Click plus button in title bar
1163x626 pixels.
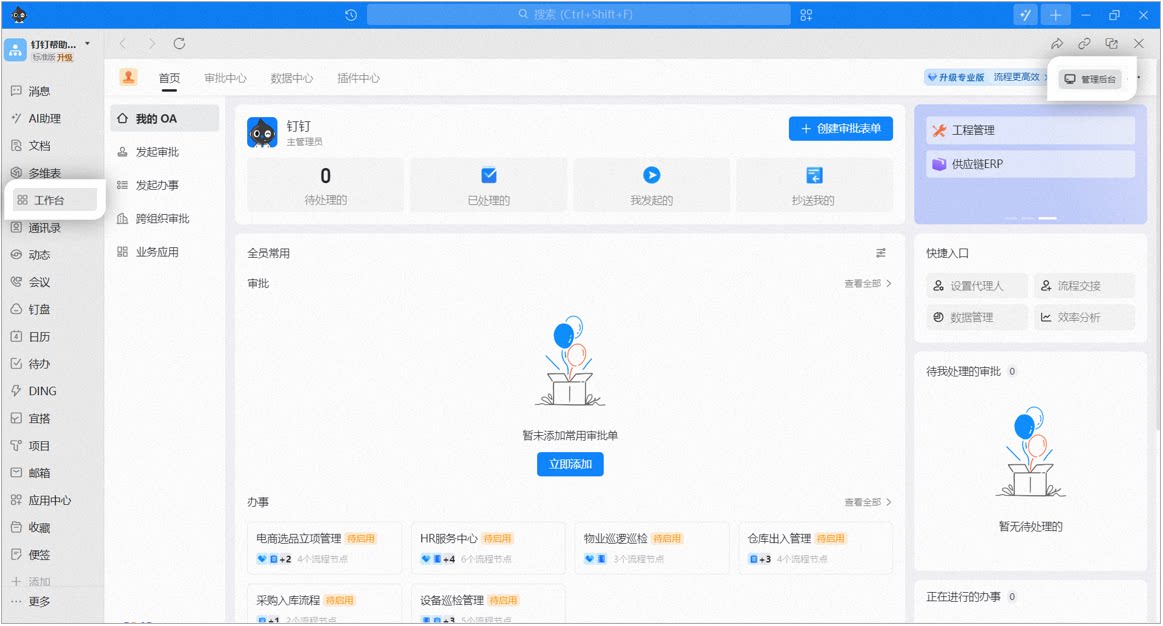1055,15
